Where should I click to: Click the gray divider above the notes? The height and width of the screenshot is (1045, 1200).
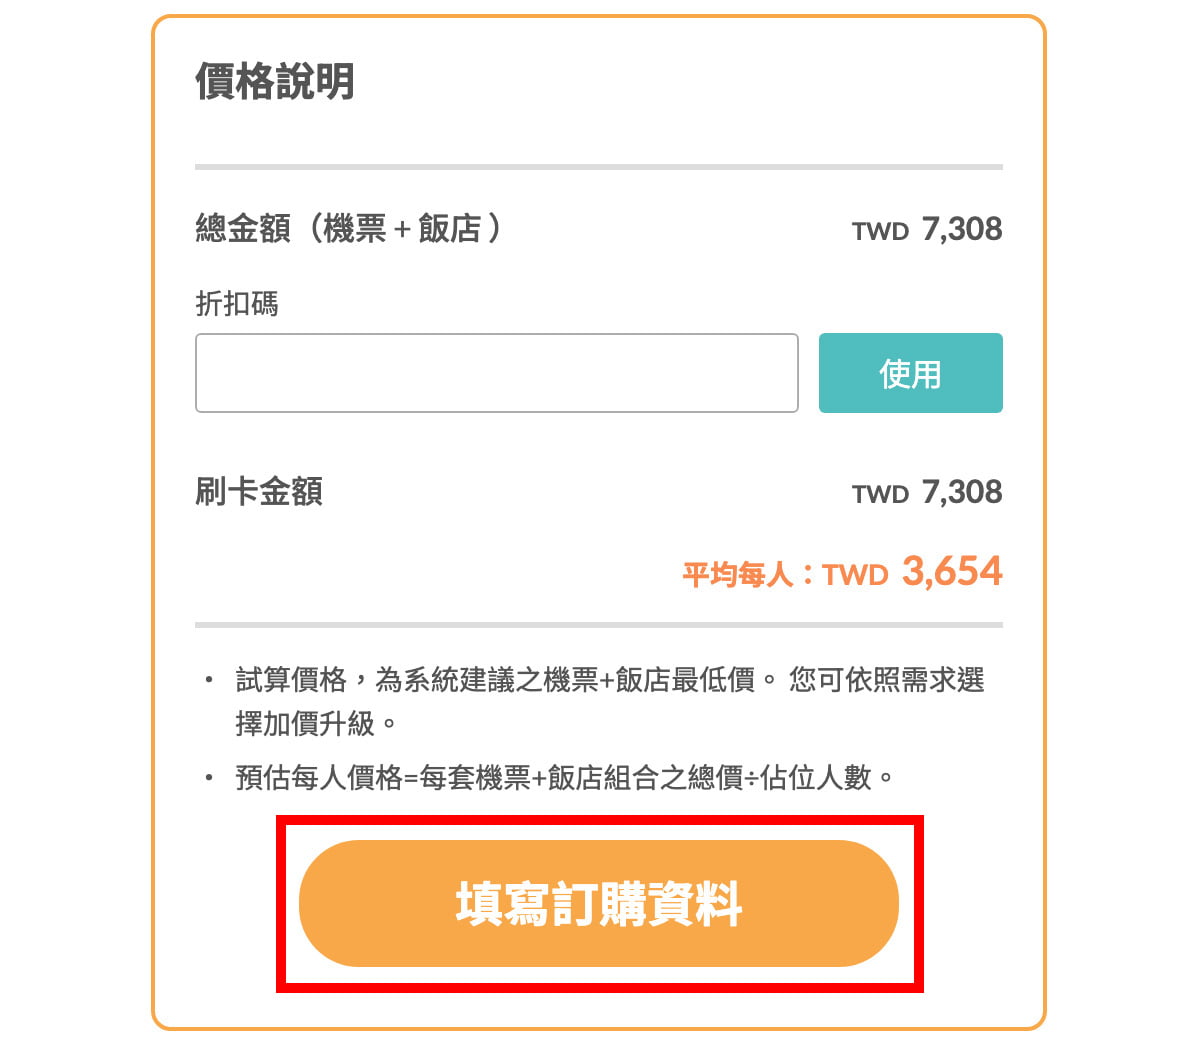pos(598,625)
